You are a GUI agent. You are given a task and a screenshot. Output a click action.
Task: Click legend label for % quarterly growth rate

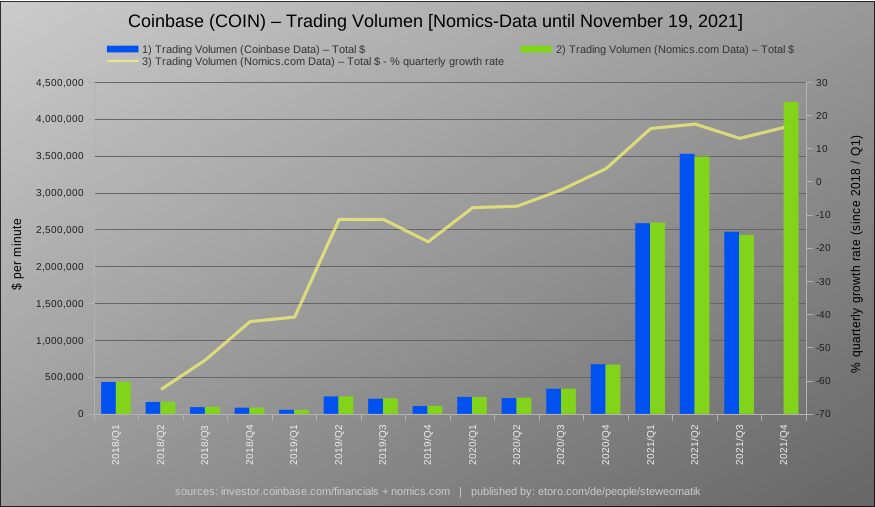click(323, 61)
